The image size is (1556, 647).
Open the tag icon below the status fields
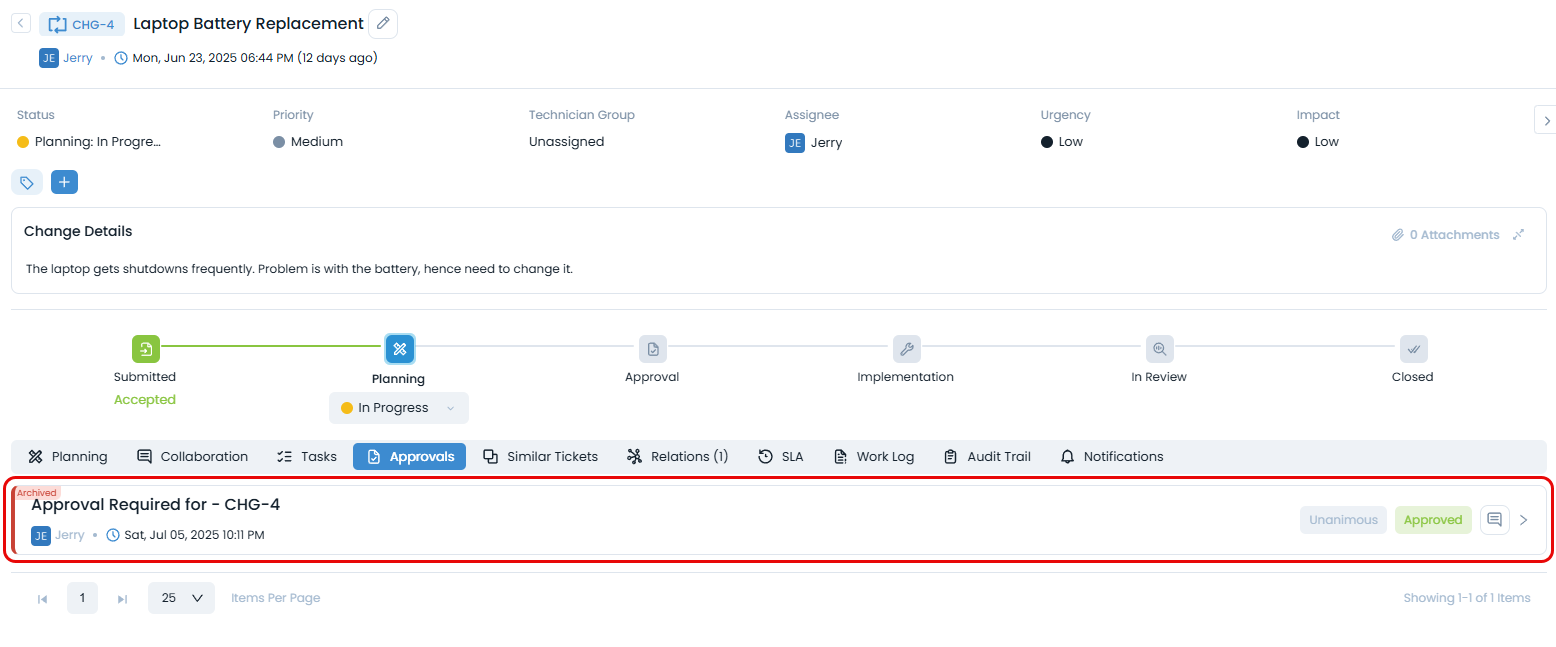[x=26, y=182]
